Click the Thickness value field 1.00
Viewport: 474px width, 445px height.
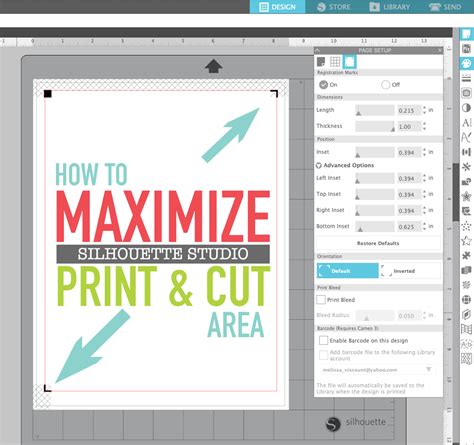pyautogui.click(x=409, y=126)
